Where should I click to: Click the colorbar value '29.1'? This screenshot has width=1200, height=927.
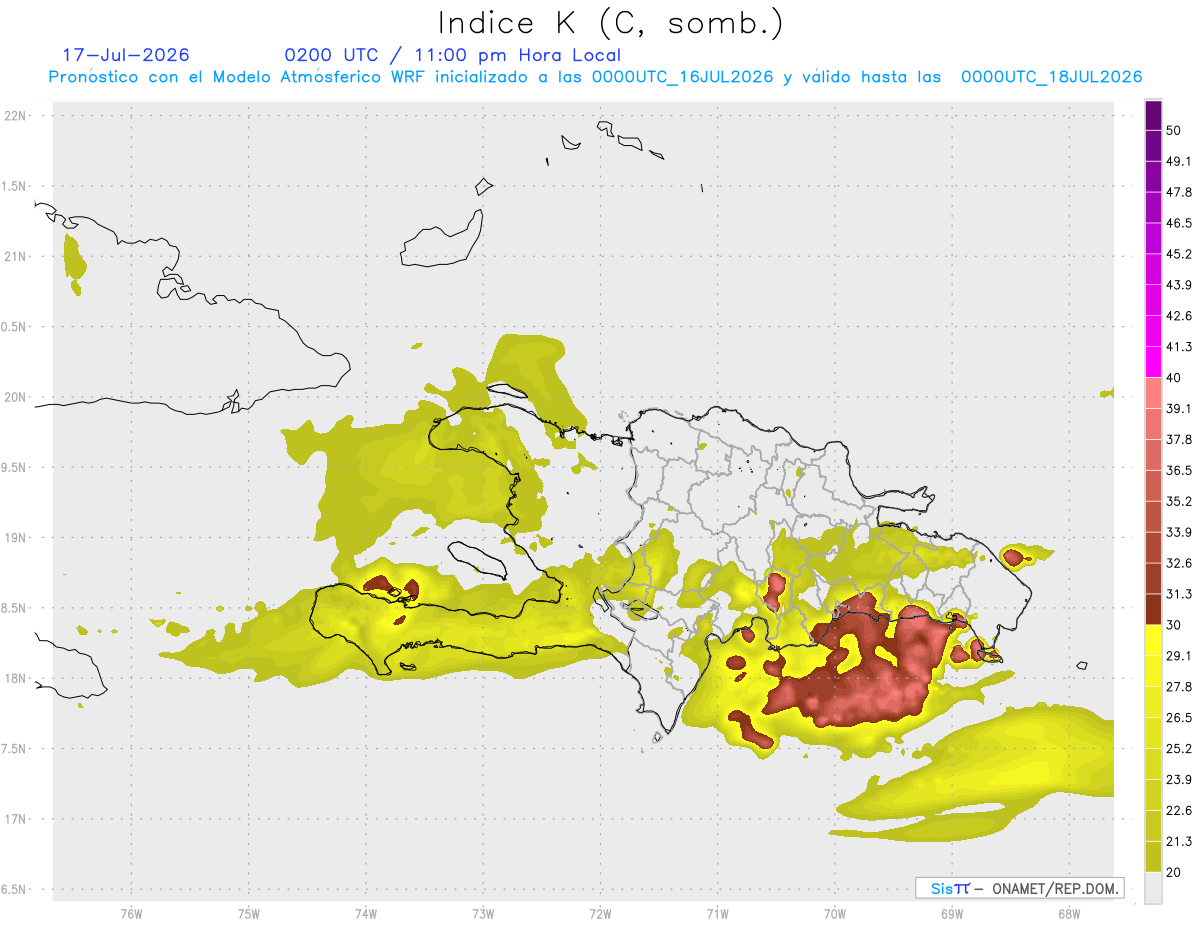pyautogui.click(x=1178, y=656)
